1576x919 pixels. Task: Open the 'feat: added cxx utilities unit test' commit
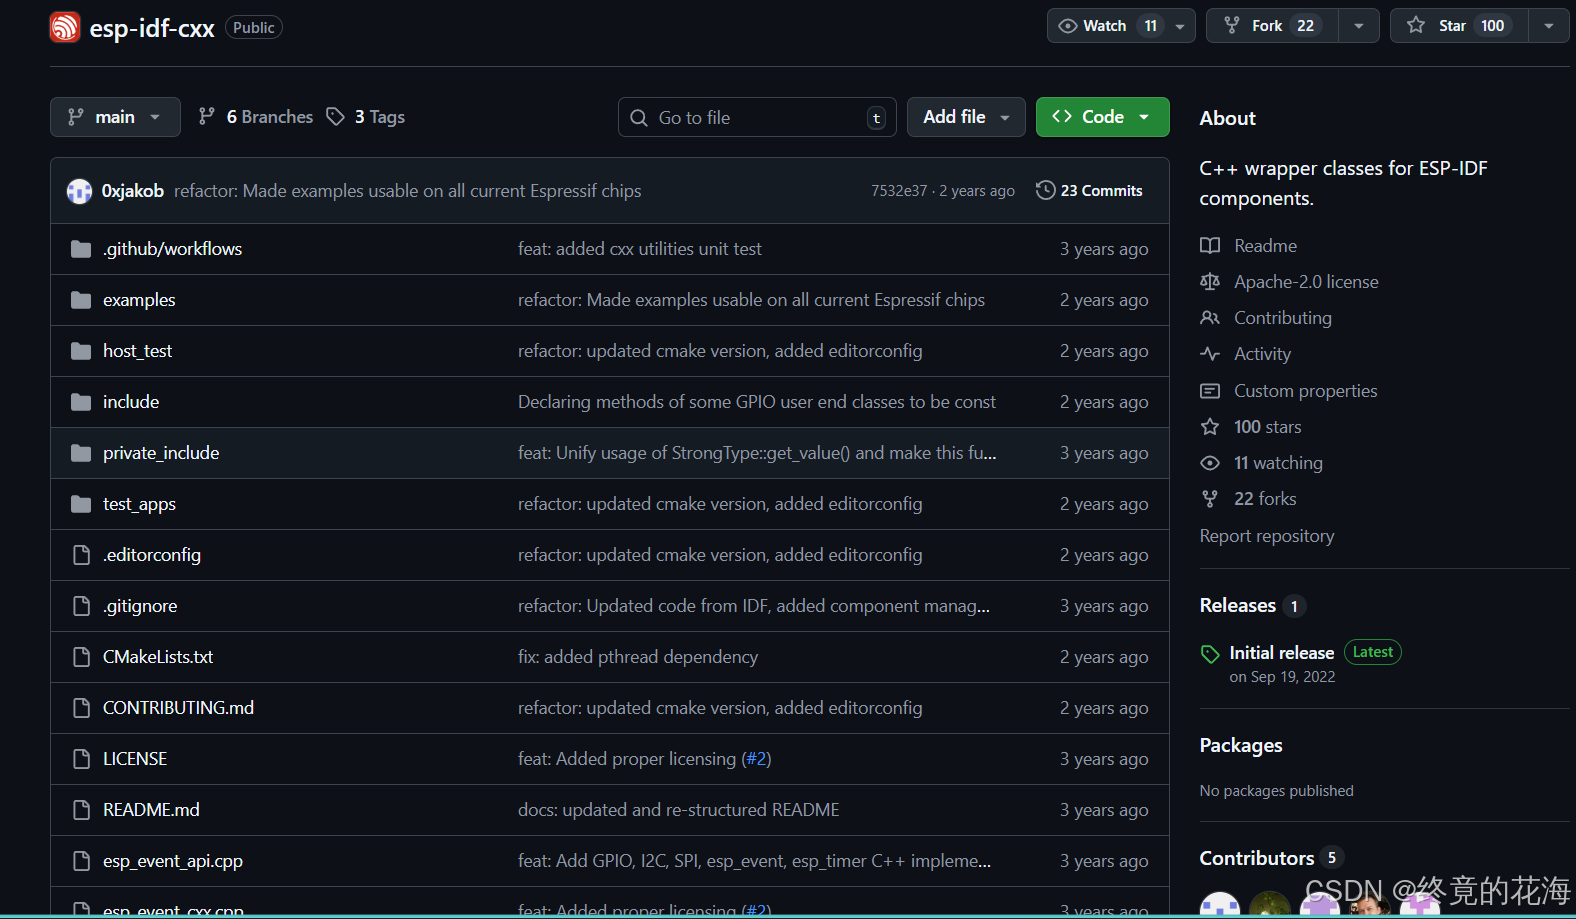640,249
